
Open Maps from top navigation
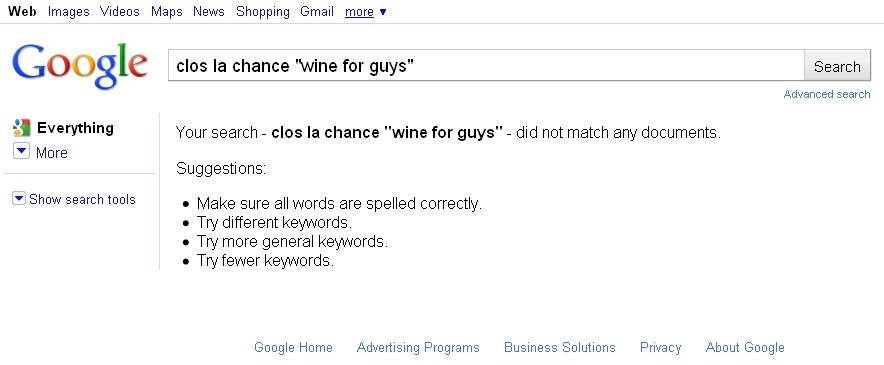(x=166, y=11)
